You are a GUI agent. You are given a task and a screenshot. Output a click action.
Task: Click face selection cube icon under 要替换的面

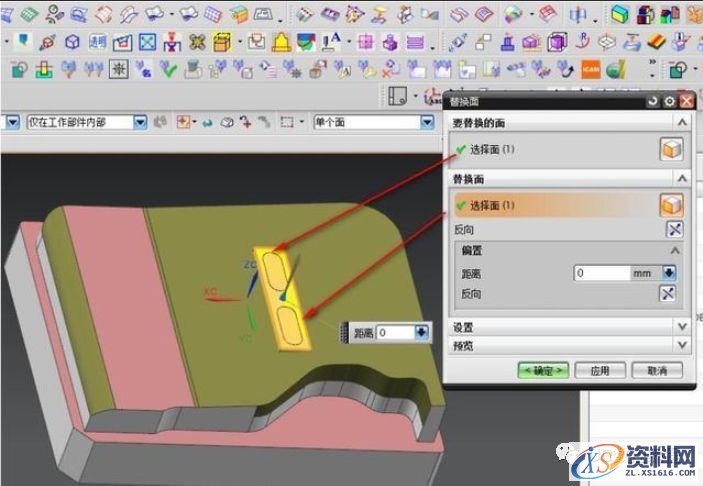tap(671, 149)
